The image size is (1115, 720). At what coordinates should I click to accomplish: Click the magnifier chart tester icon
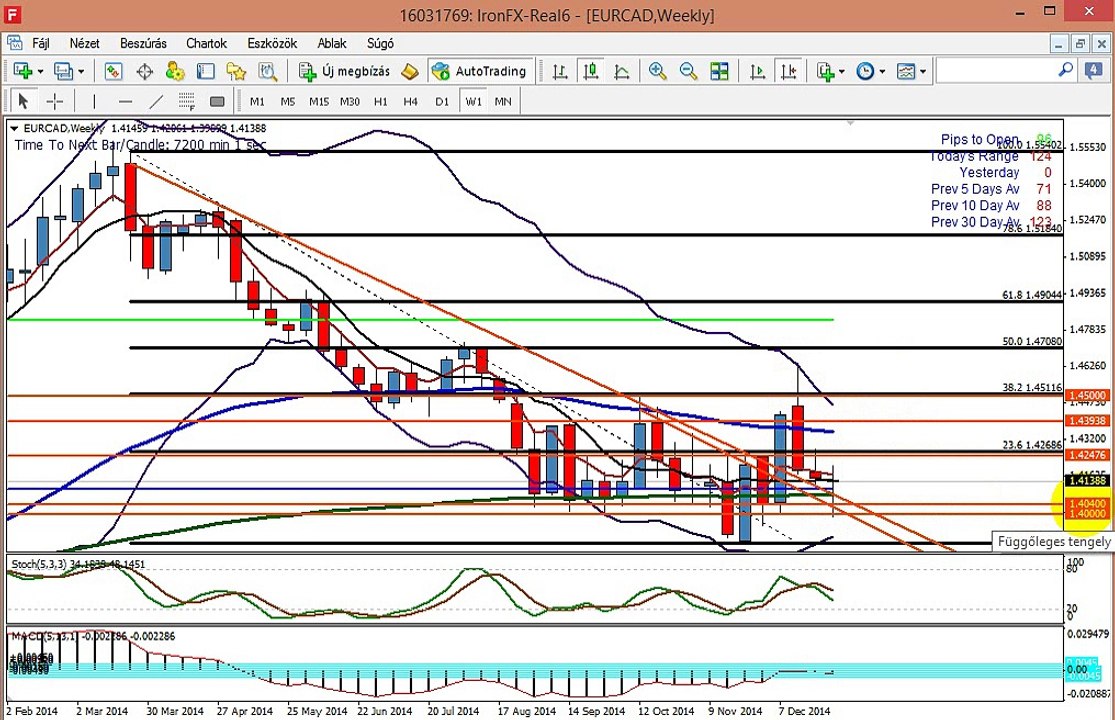[x=267, y=71]
